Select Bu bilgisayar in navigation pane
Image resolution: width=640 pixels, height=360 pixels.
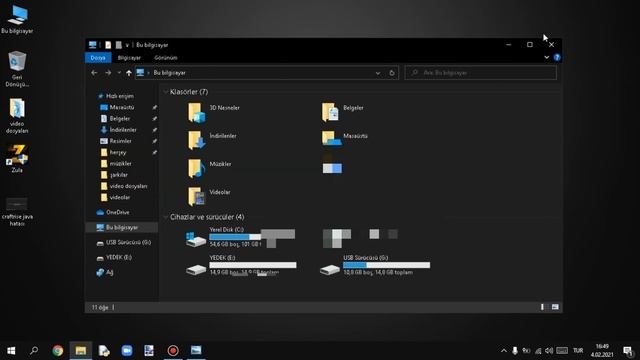point(122,227)
